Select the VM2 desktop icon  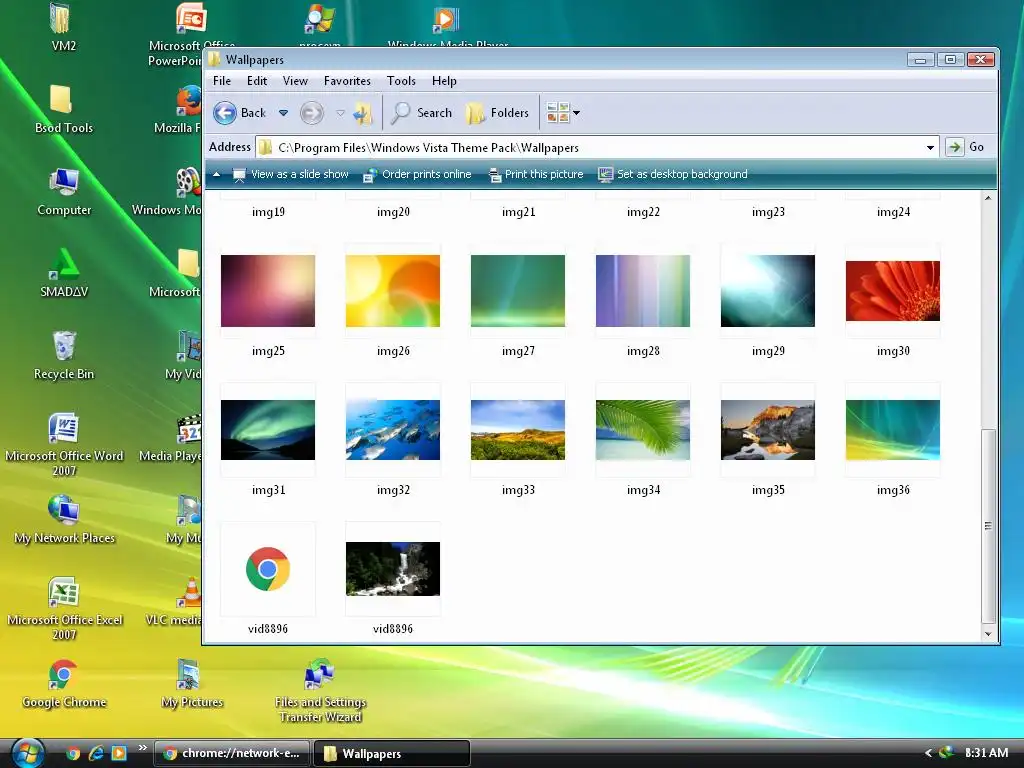point(63,27)
